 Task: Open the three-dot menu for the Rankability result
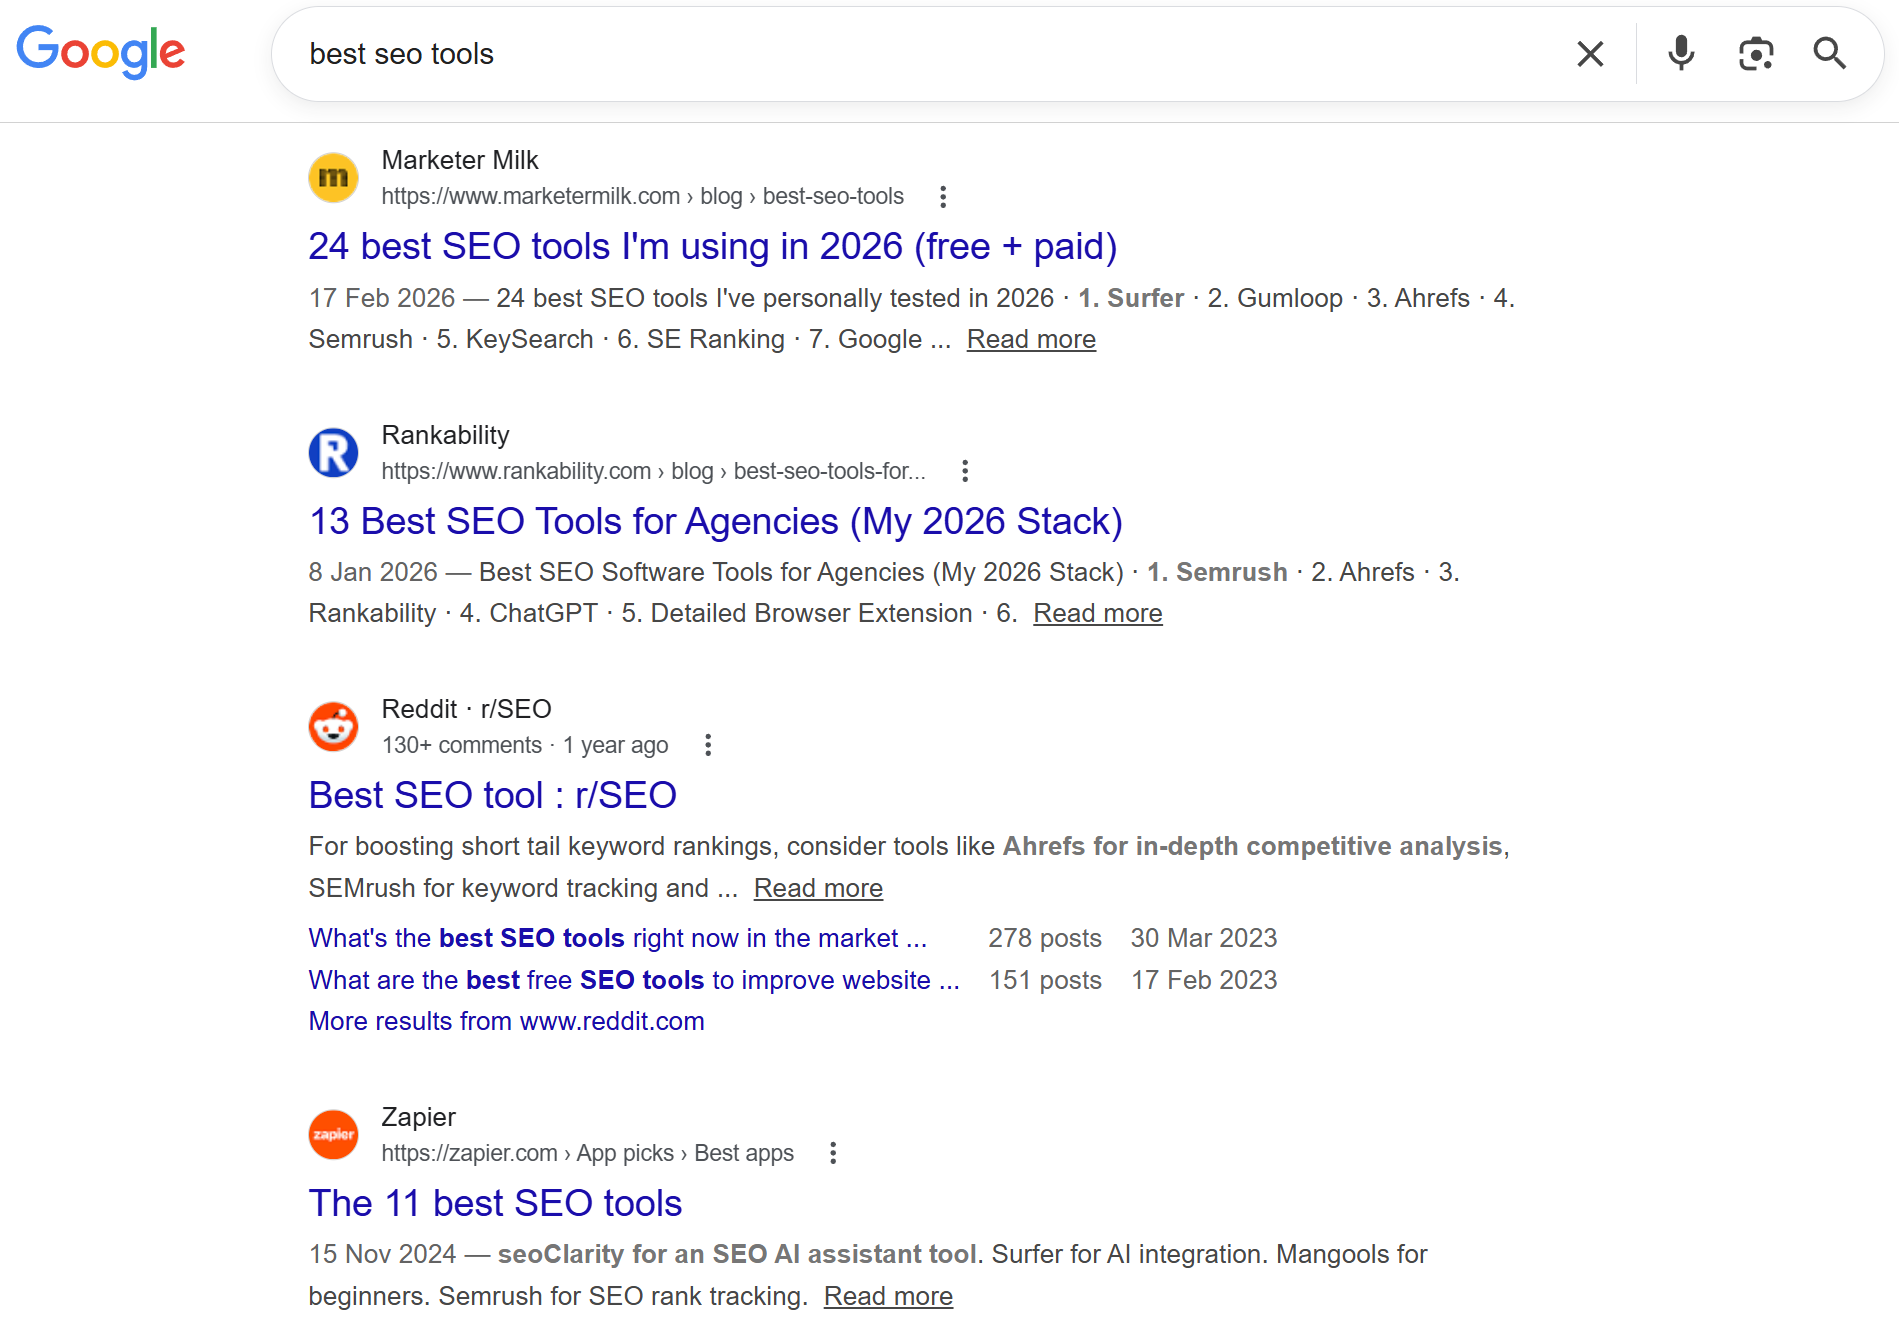pyautogui.click(x=964, y=470)
